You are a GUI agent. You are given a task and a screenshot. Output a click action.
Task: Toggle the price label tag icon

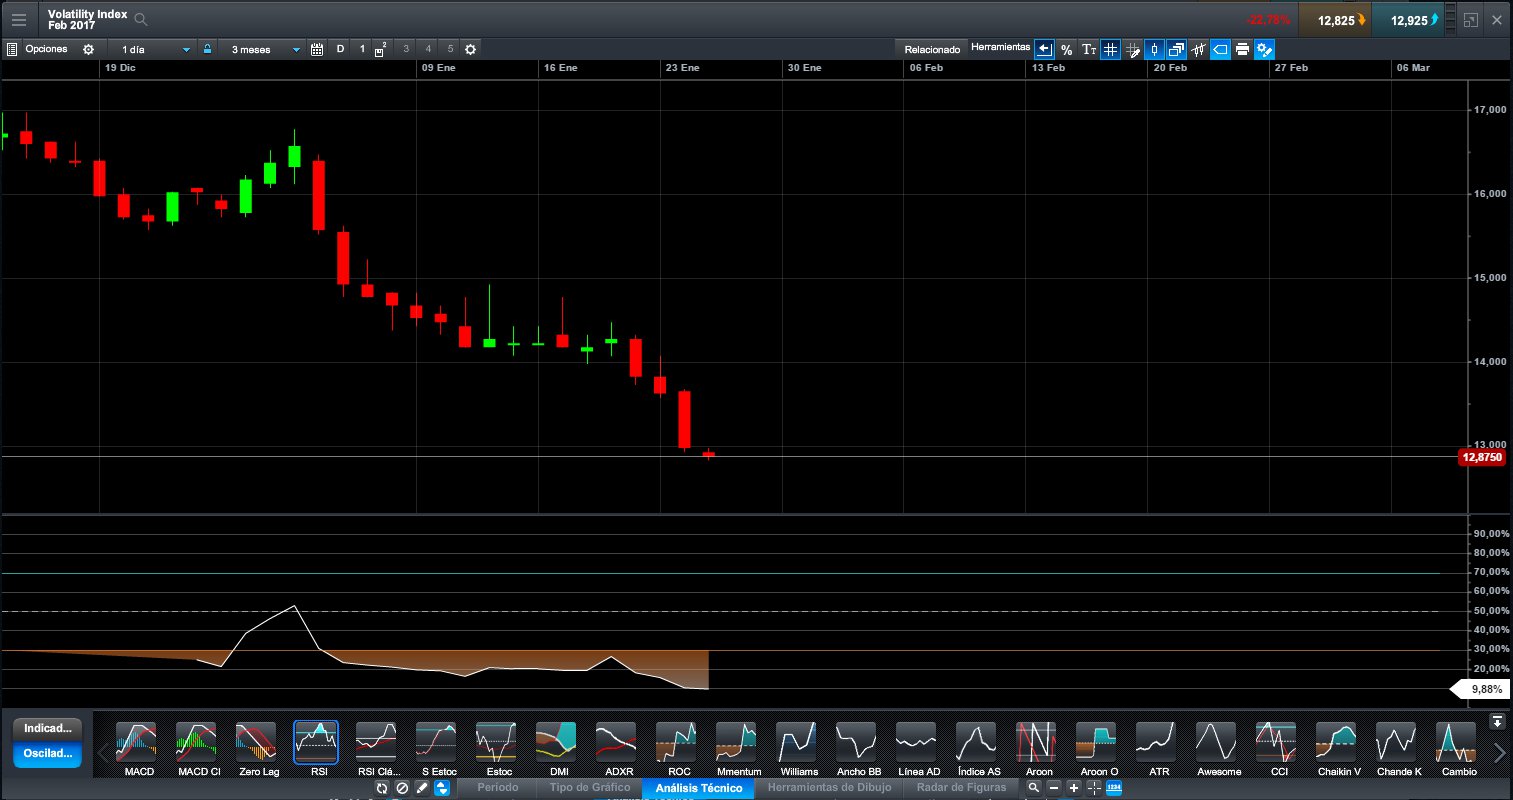click(1220, 49)
